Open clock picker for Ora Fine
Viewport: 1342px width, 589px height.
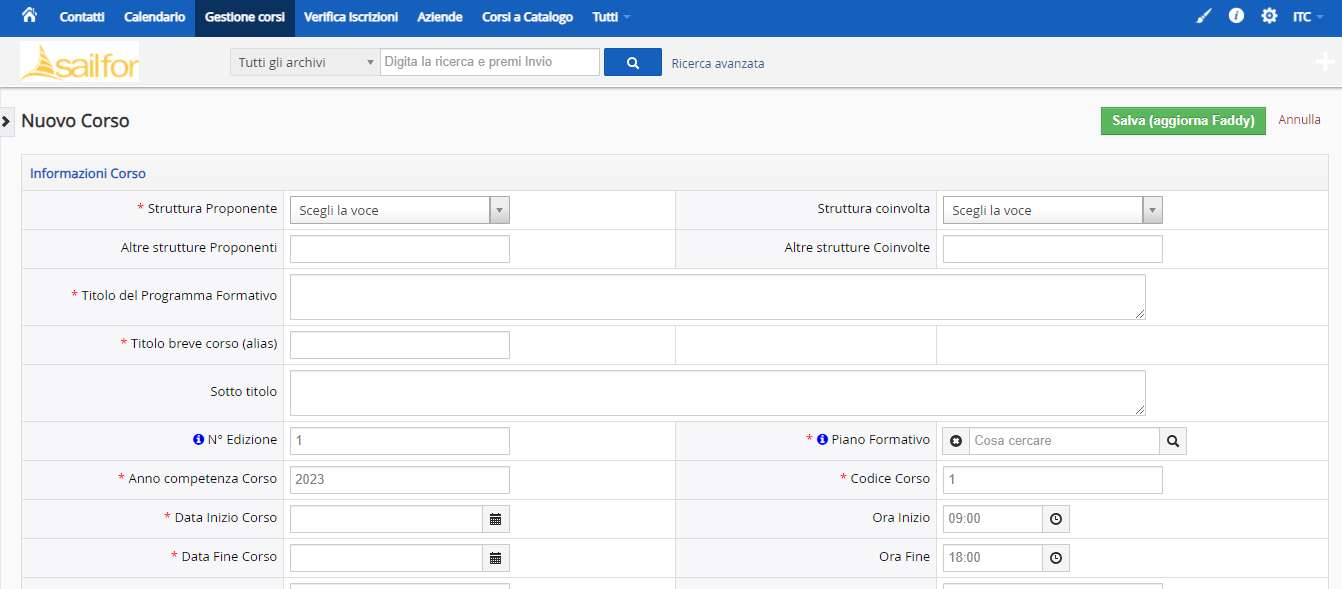[1055, 558]
